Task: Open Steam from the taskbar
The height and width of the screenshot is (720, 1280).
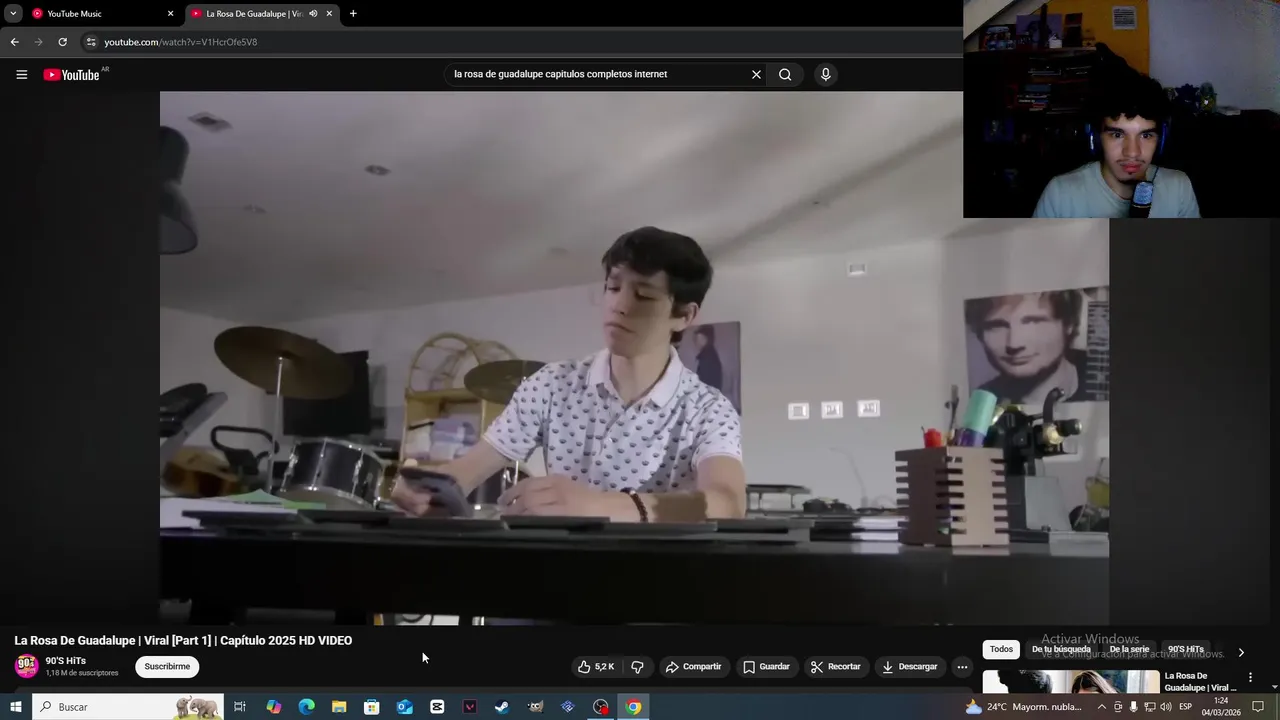Action: pyautogui.click(x=502, y=707)
